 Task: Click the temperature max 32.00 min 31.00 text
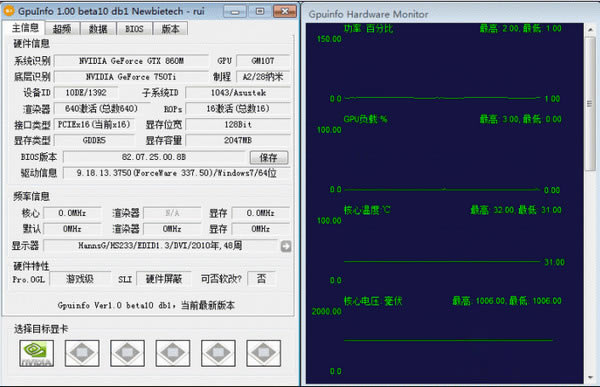(516, 210)
